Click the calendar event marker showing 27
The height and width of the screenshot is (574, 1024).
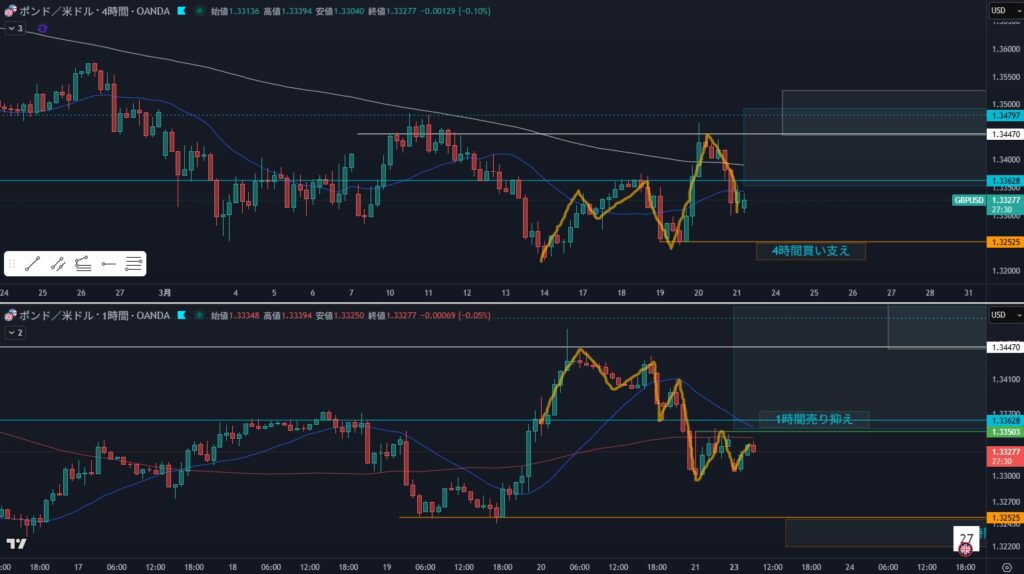tap(966, 538)
